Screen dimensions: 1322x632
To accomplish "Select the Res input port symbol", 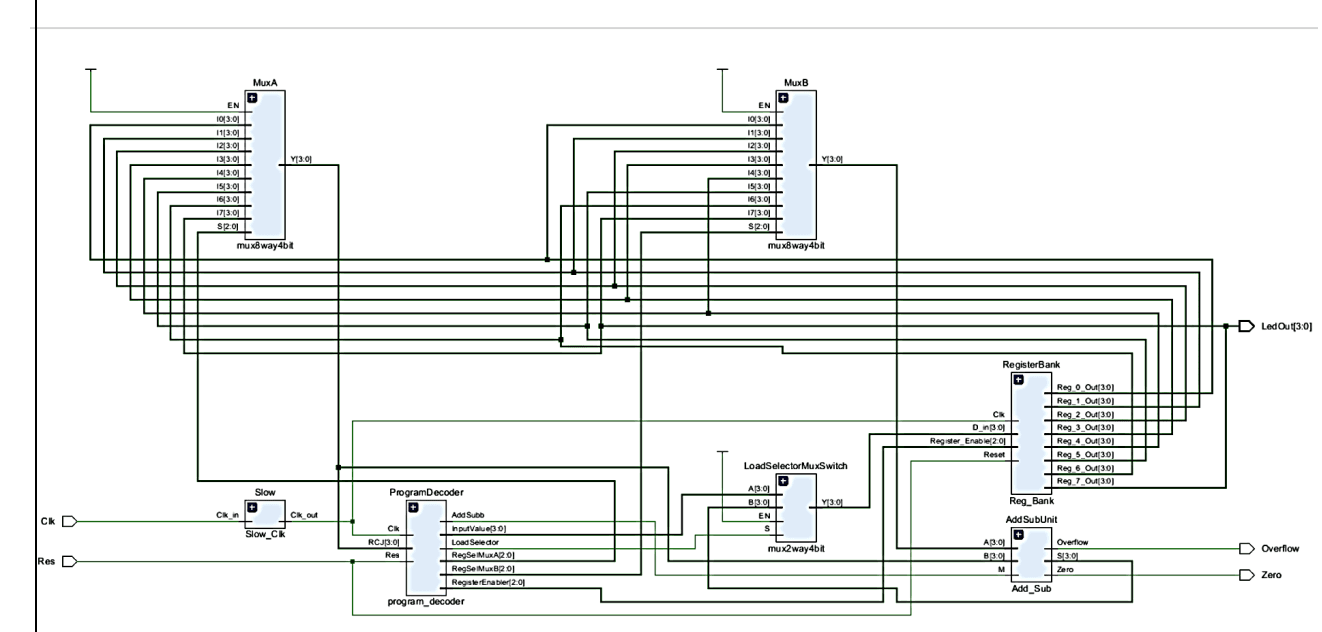I will [69, 561].
